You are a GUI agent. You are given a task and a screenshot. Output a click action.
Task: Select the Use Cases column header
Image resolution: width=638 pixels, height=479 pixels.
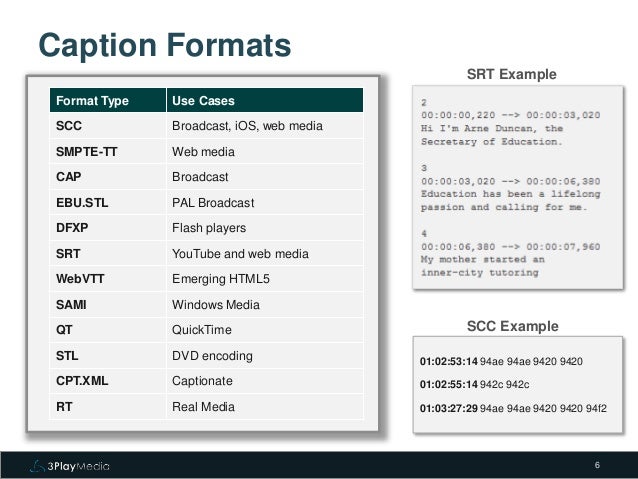[x=265, y=100]
